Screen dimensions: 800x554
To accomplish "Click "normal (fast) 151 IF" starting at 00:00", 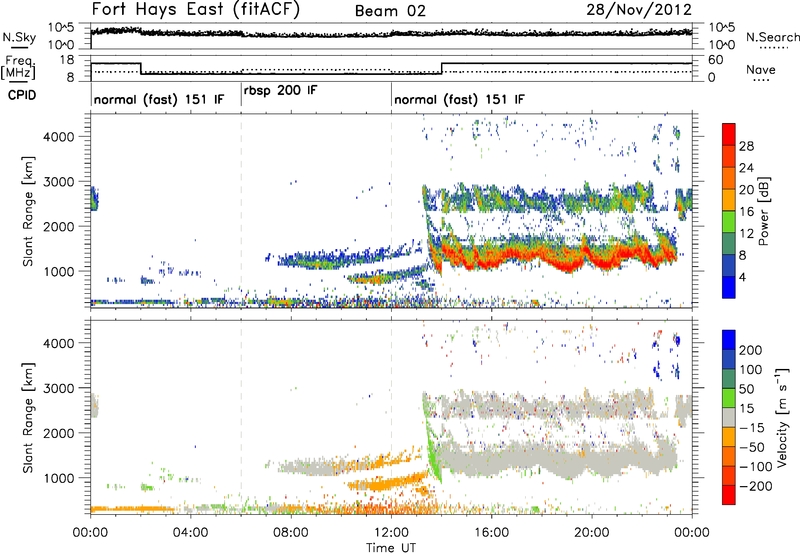I will point(159,99).
